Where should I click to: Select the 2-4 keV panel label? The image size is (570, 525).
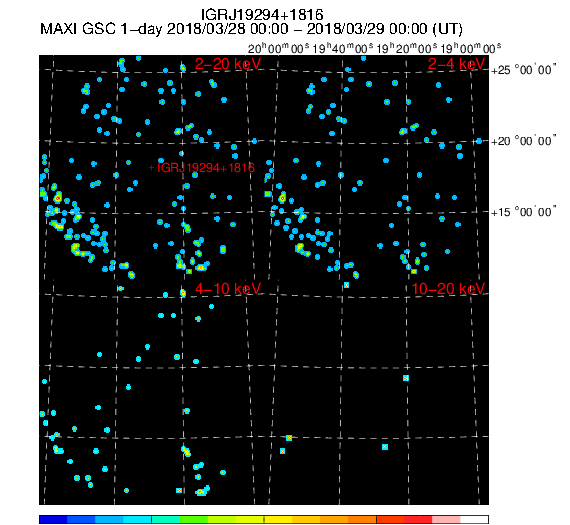[x=456, y=64]
